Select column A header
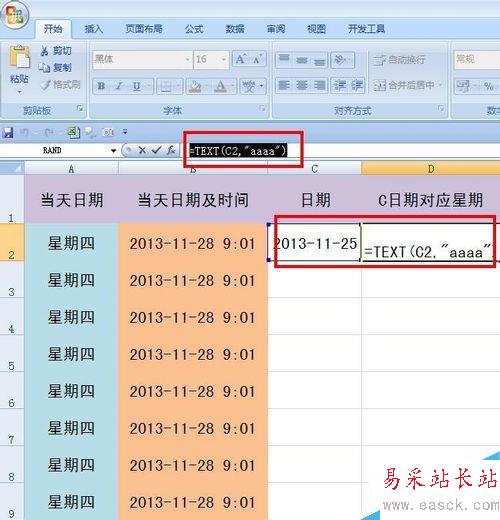This screenshot has height=520, width=500. pos(71,169)
